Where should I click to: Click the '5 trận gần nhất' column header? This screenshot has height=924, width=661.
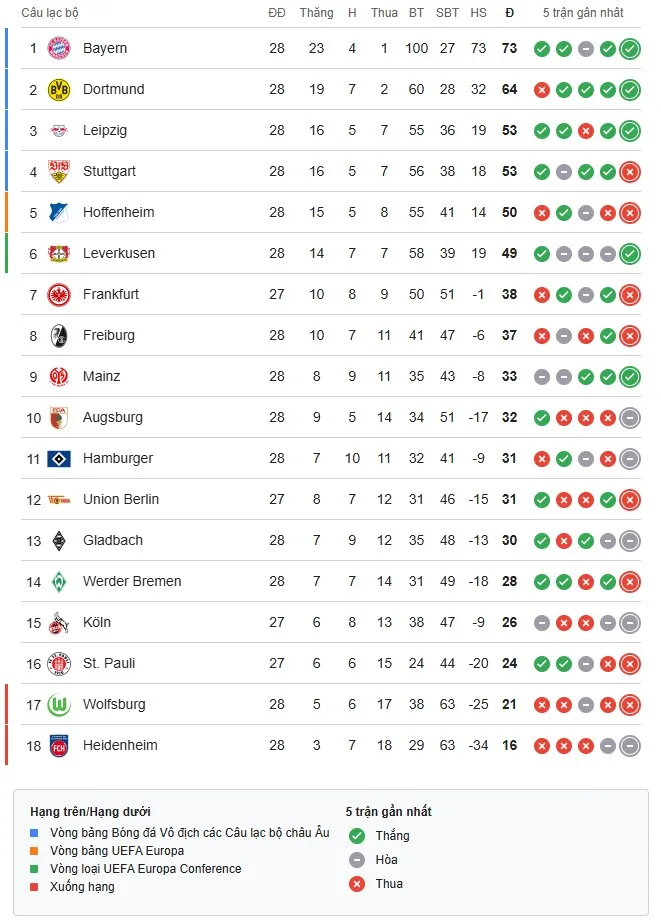[x=585, y=13]
